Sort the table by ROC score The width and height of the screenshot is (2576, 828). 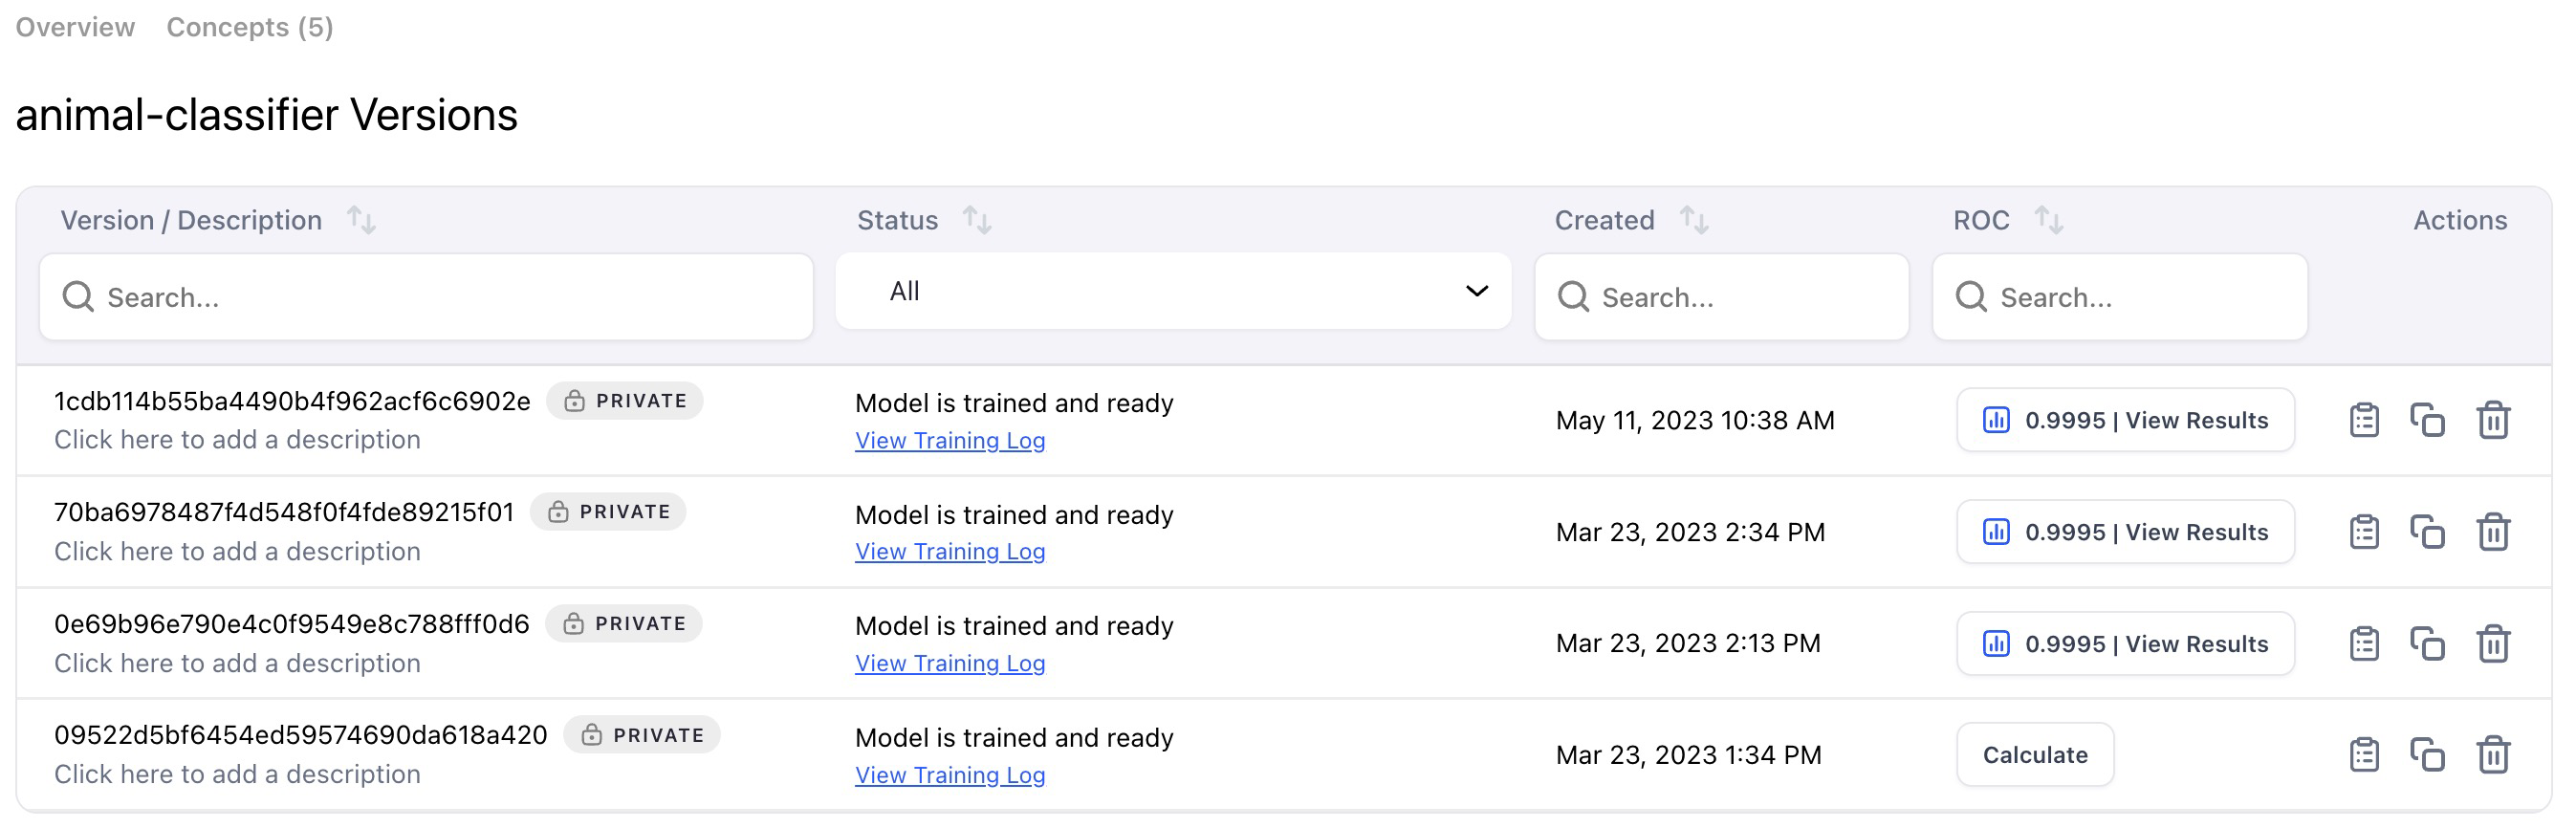(2049, 220)
